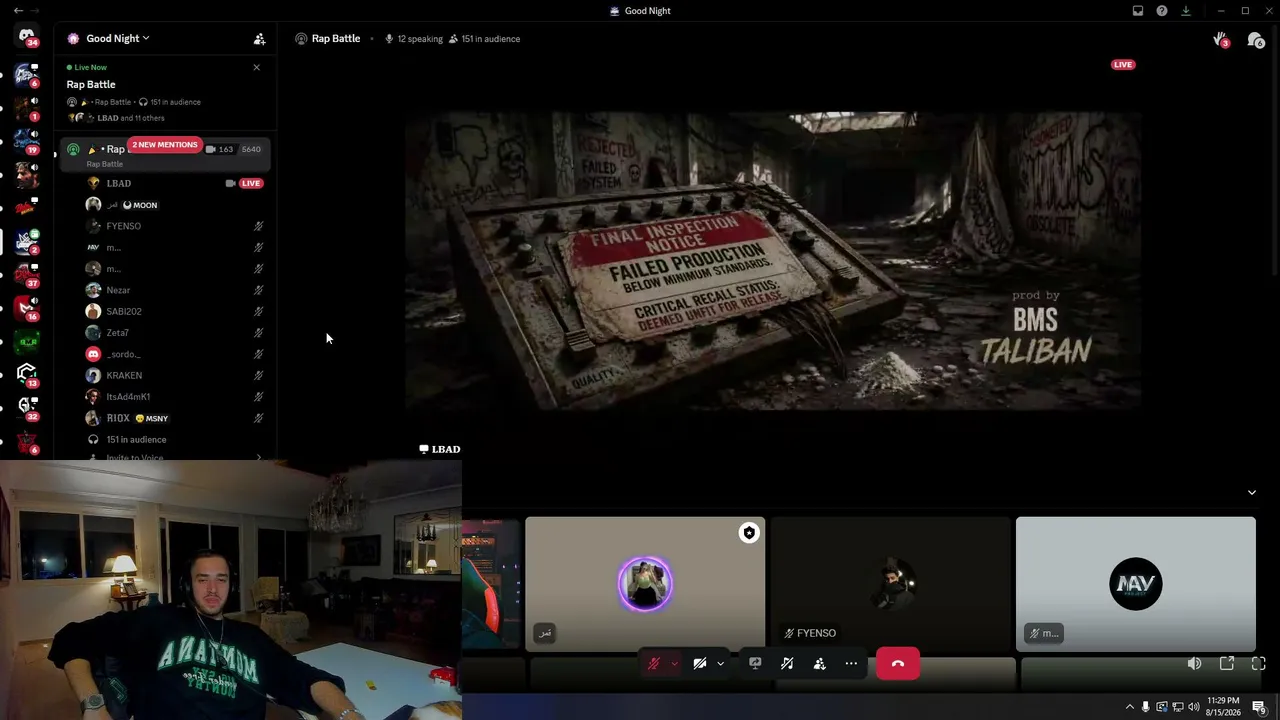Show hidden taskbar tray icons
The height and width of the screenshot is (720, 1280).
pyautogui.click(x=1130, y=707)
